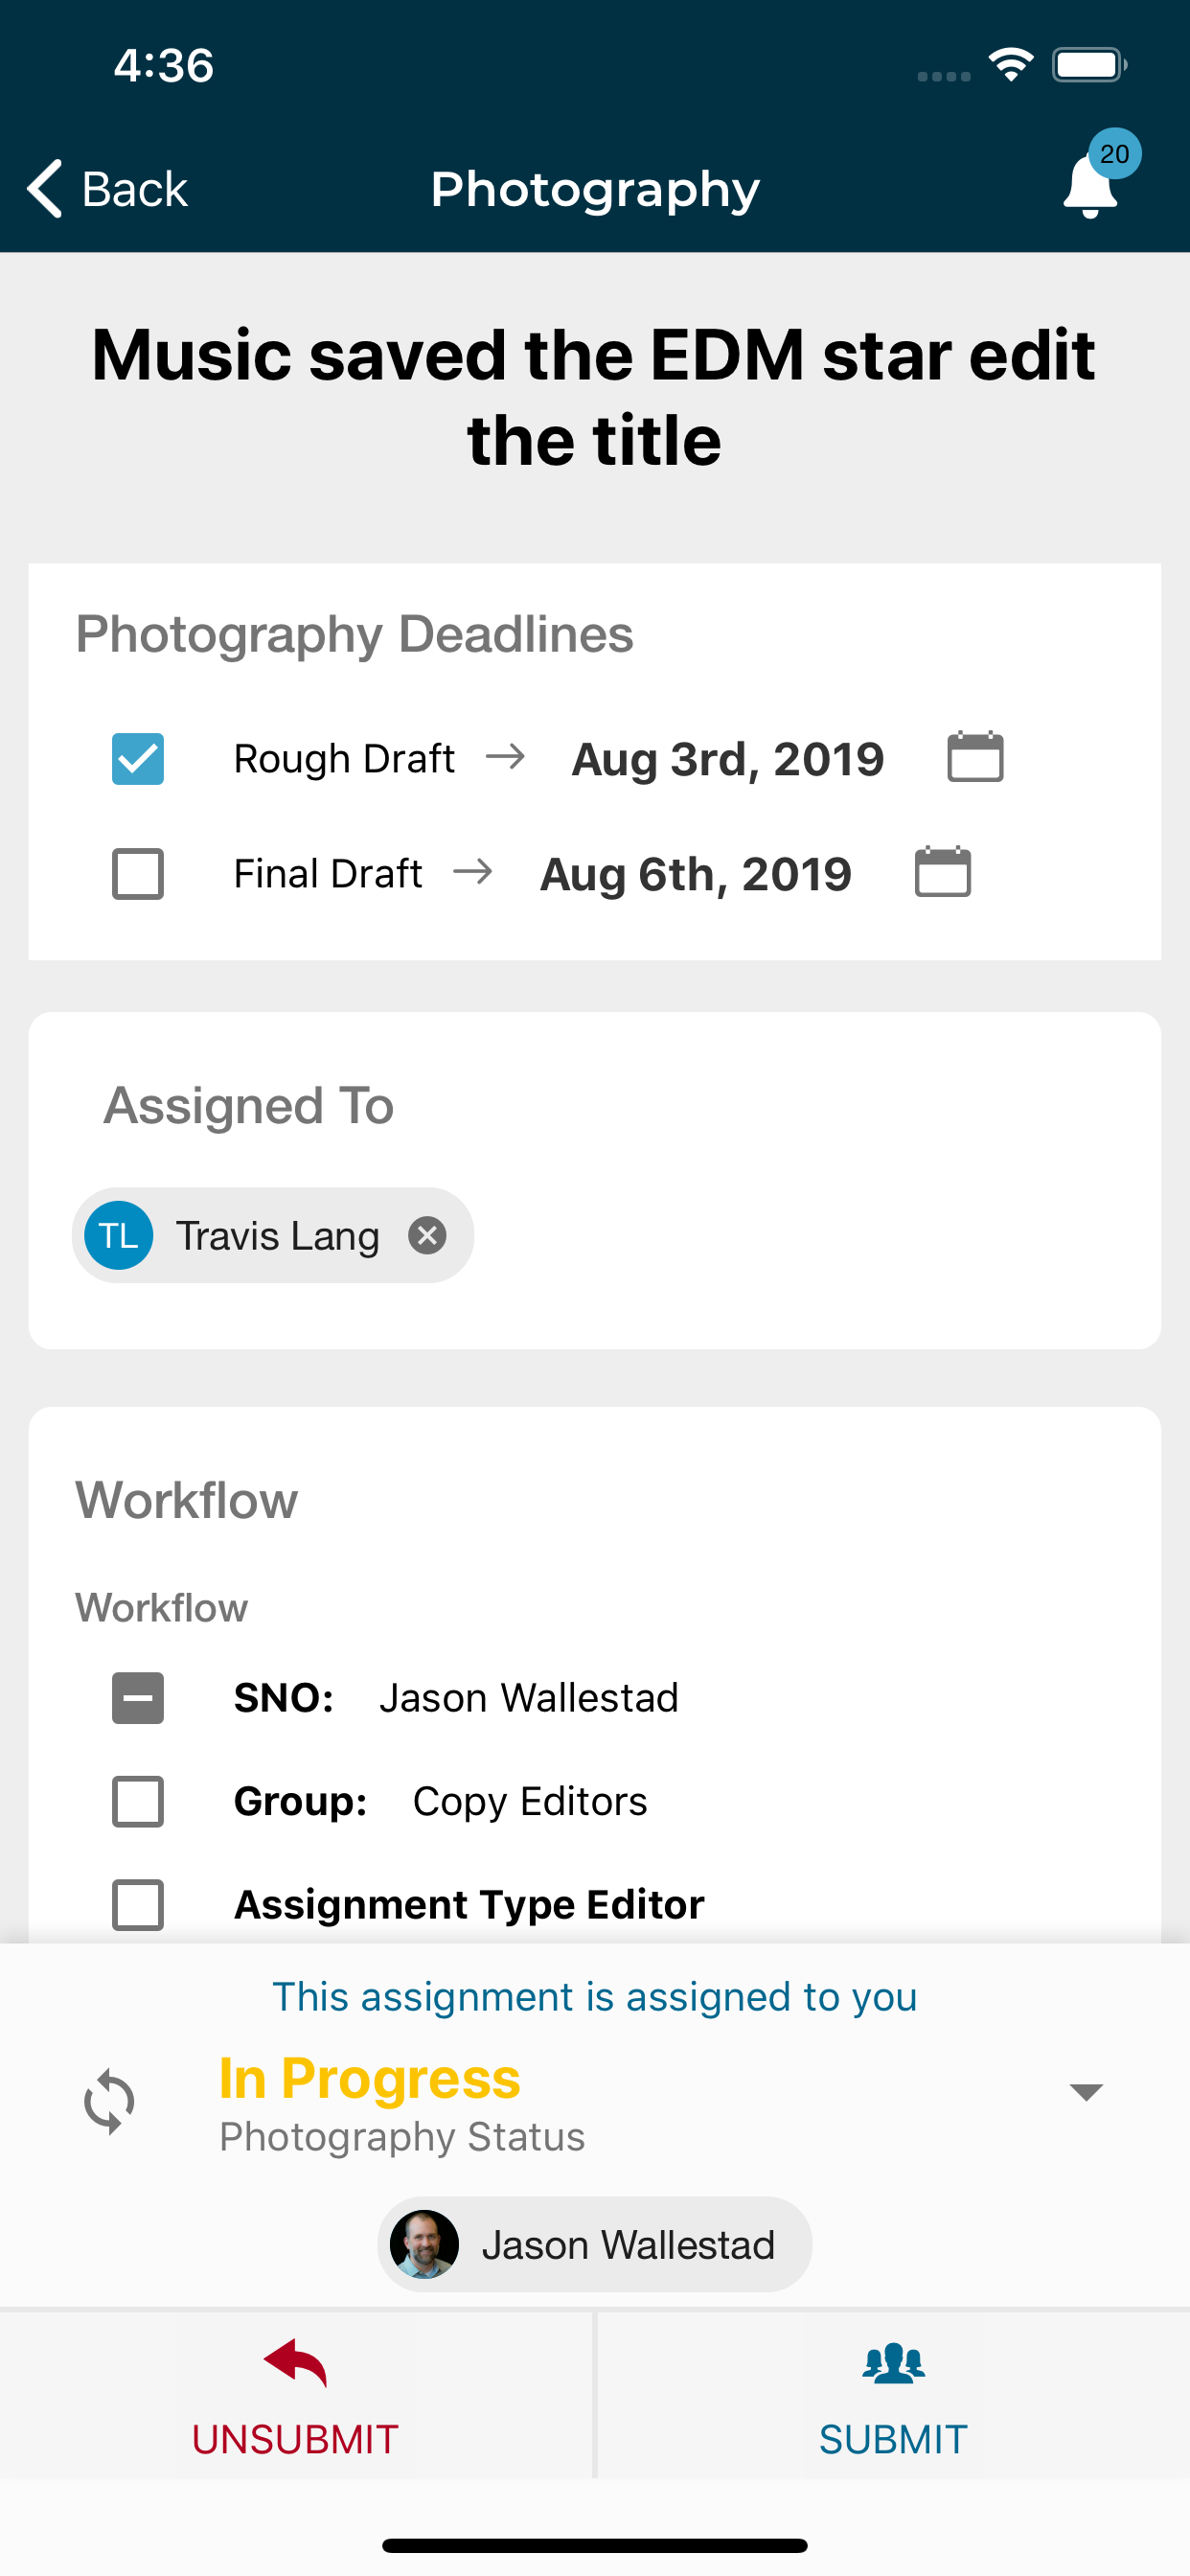Remove Travis Lang from Assigned To

pos(427,1235)
